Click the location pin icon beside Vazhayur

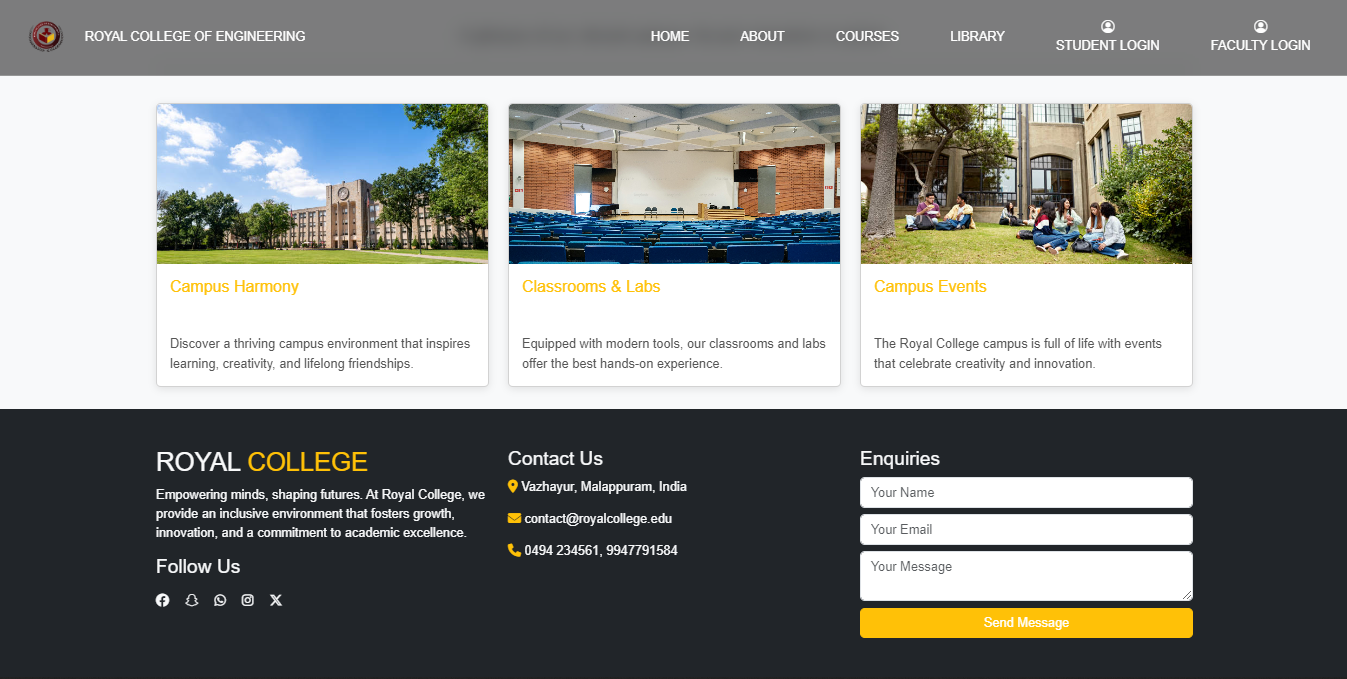coord(513,487)
